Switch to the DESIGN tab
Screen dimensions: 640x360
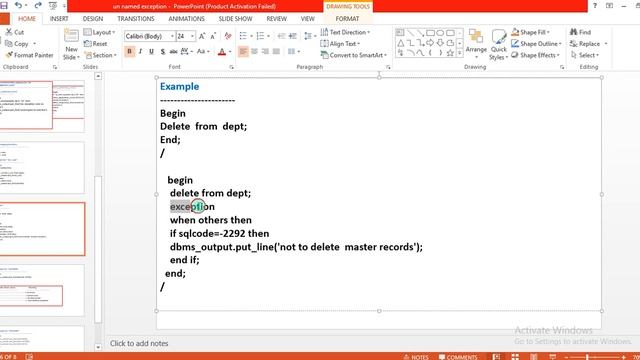[x=93, y=19]
